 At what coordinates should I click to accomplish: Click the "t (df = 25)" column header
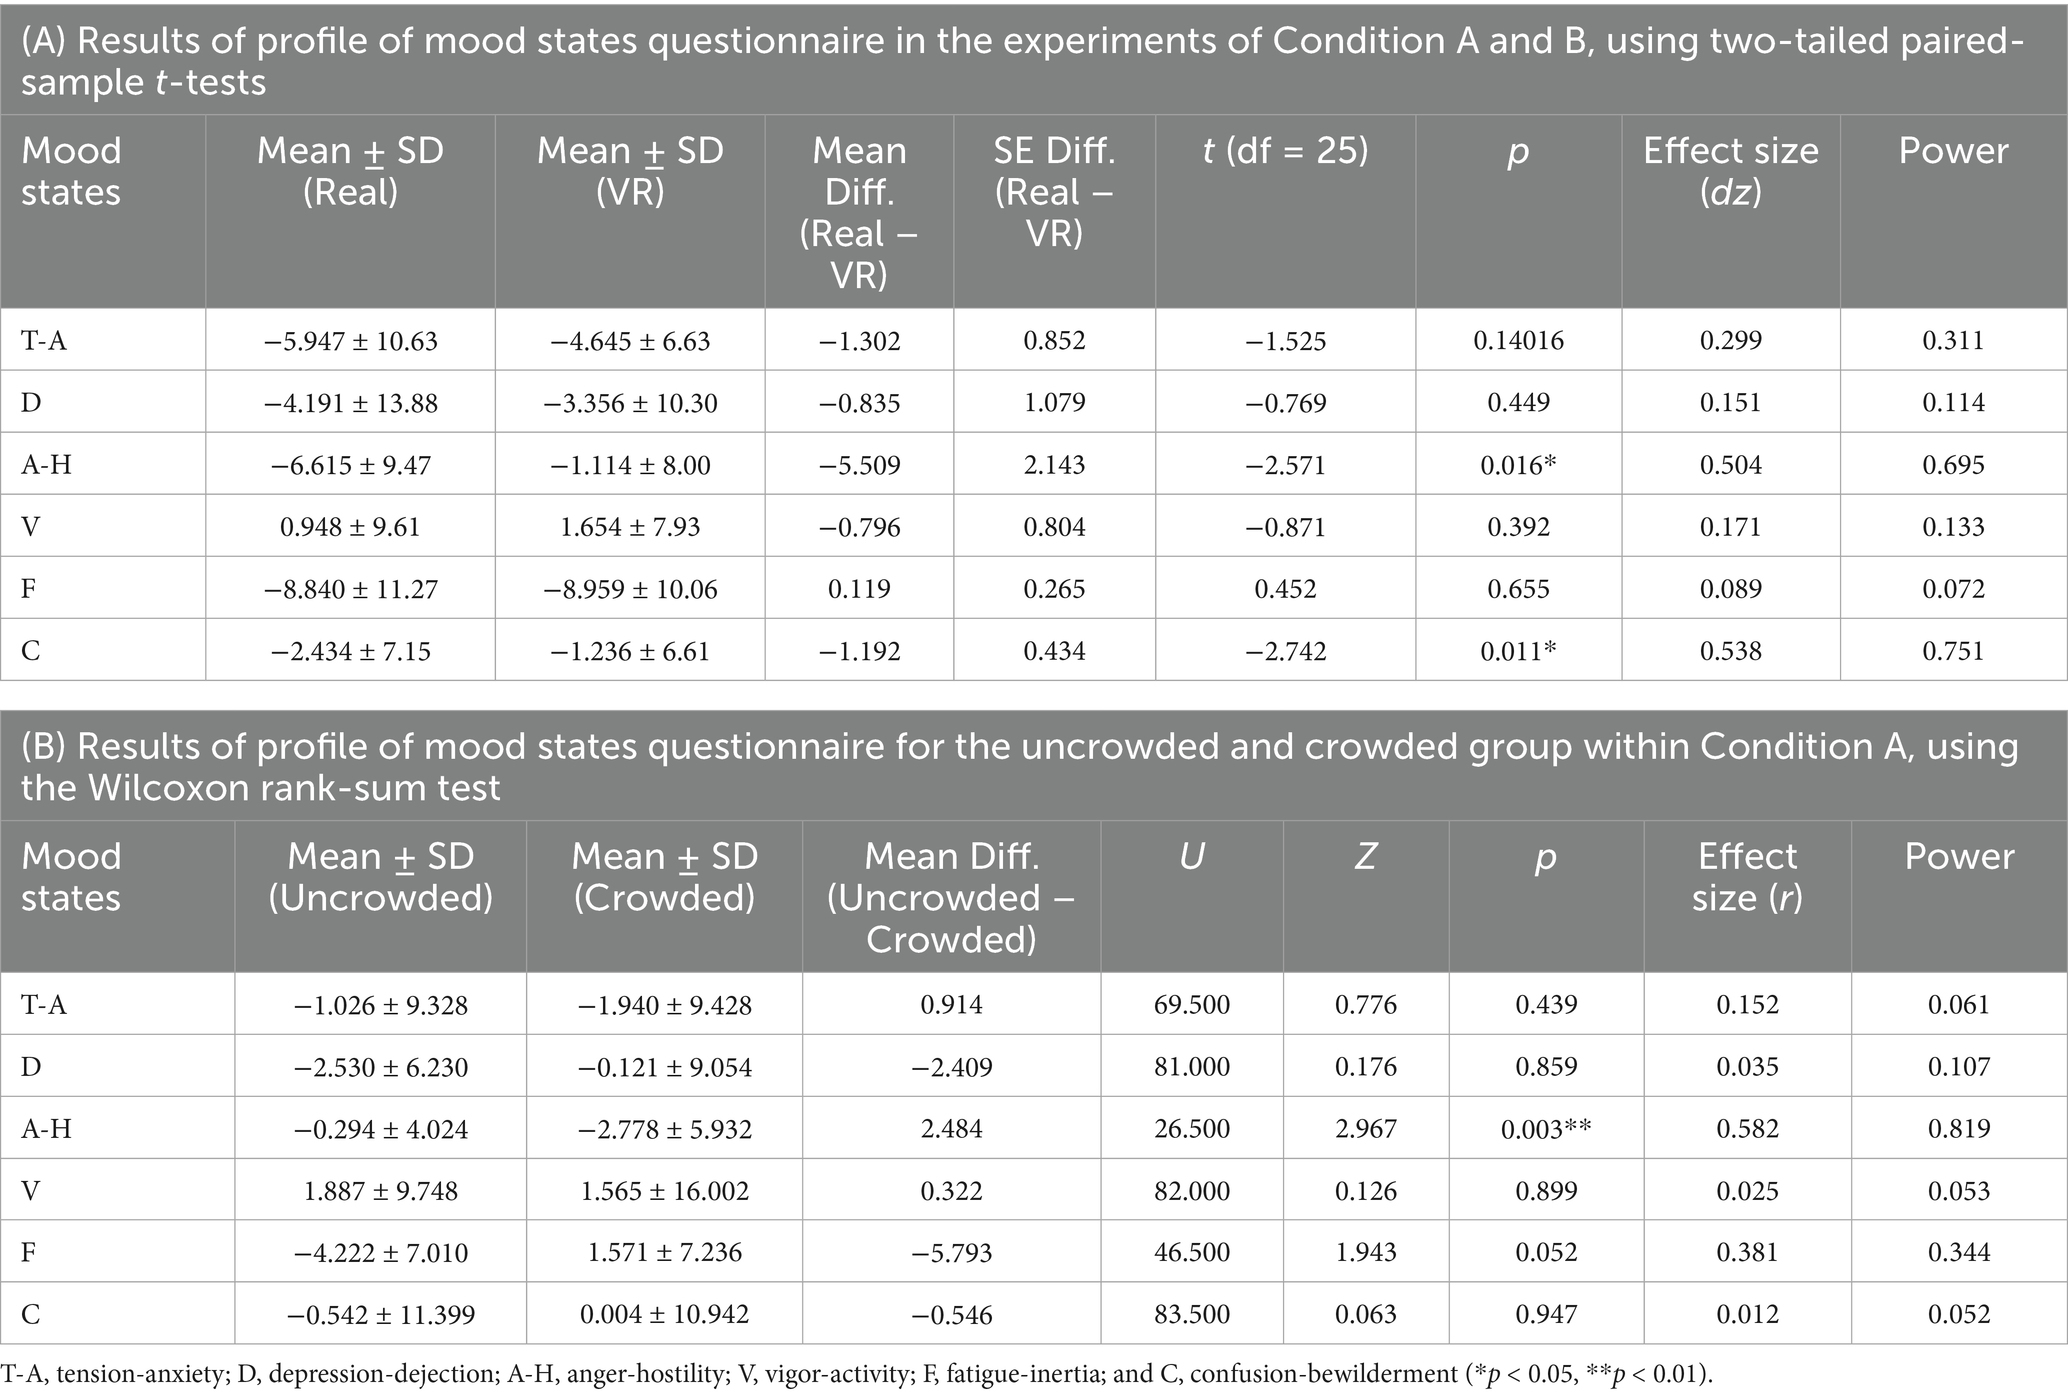1285,151
